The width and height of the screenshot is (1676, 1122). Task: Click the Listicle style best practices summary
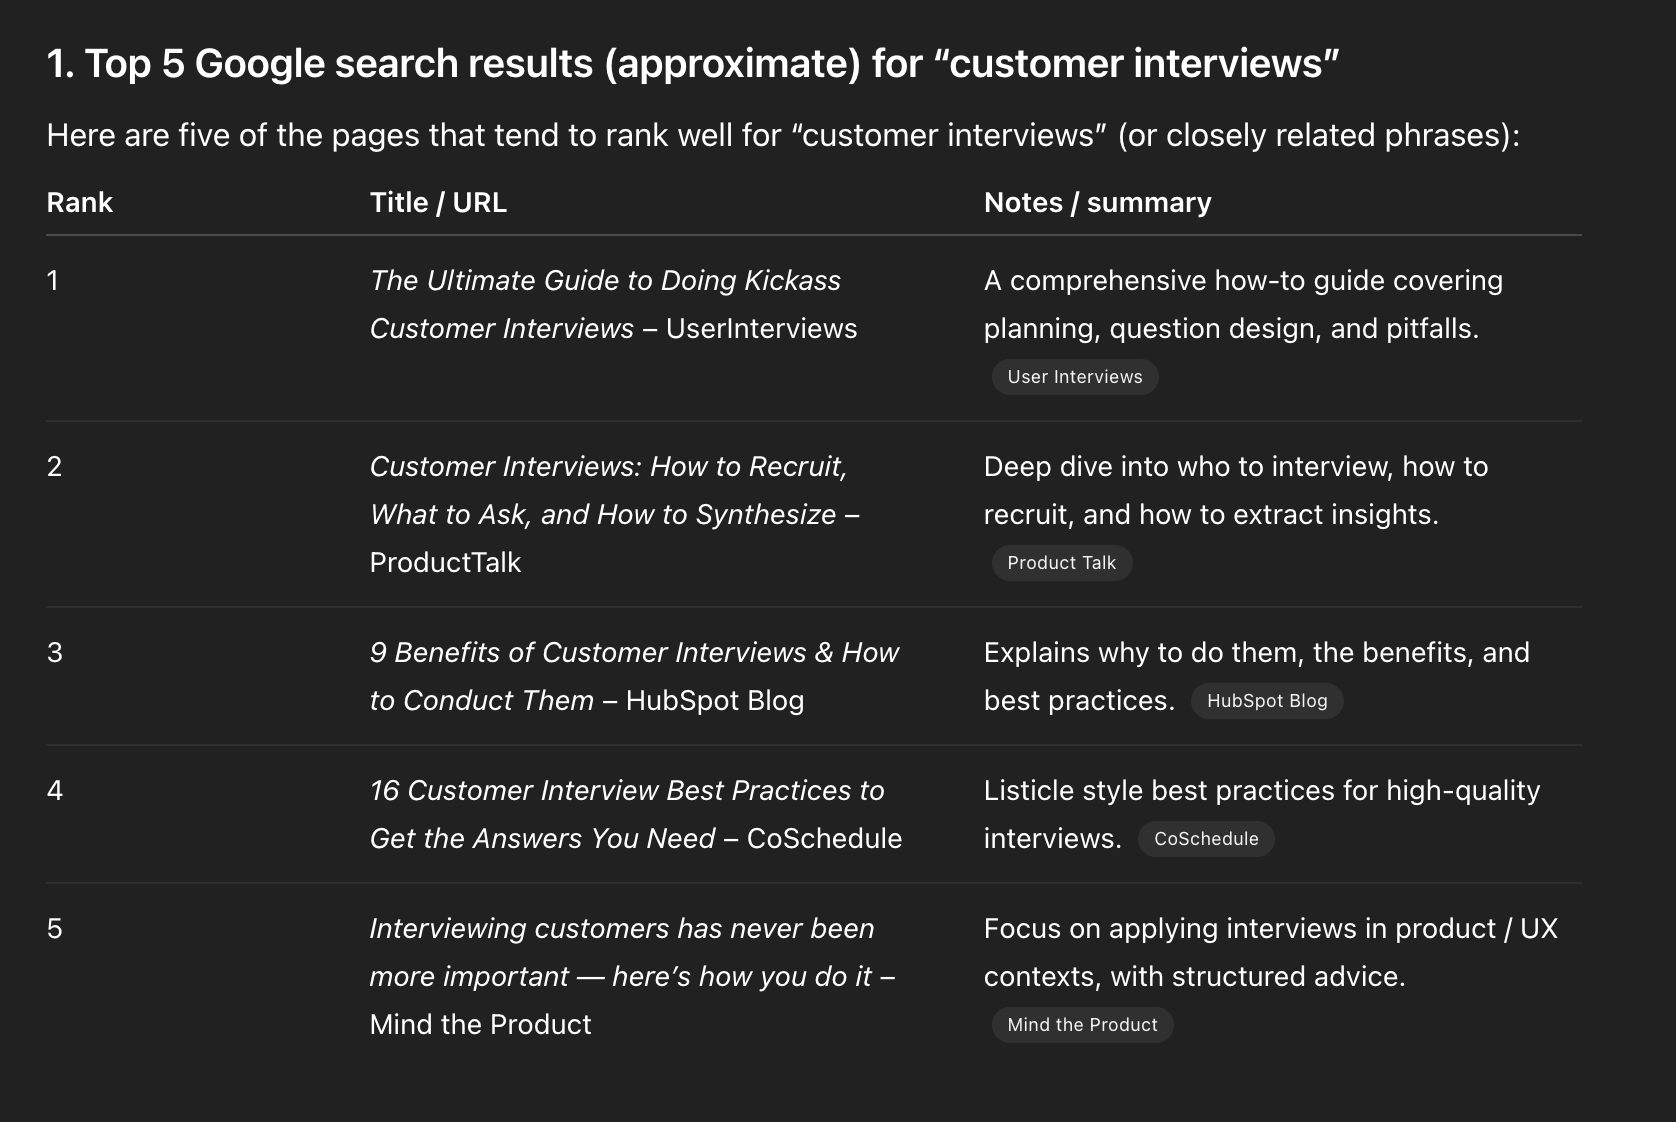point(1261,791)
